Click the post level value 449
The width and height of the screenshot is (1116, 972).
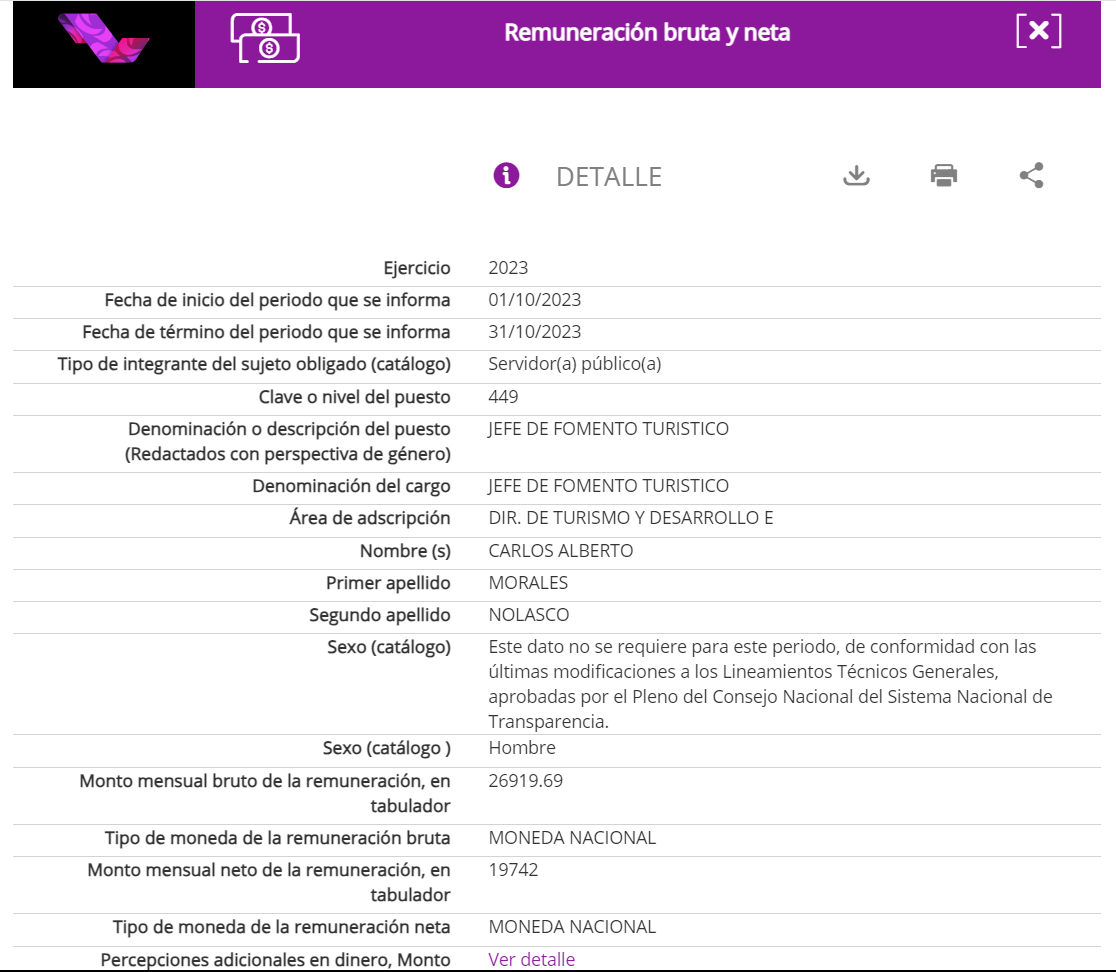point(503,397)
